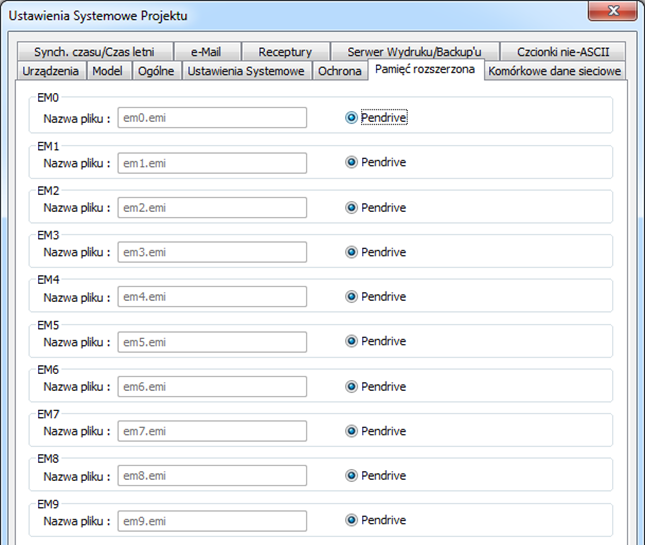
Task: Click the EM0 group label
Action: pyautogui.click(x=48, y=97)
